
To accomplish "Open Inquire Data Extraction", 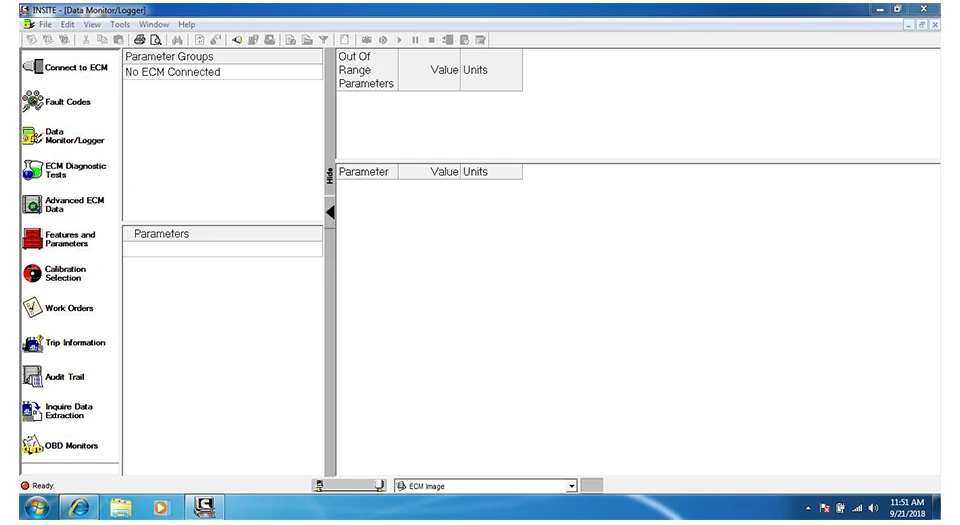I will [x=58, y=411].
